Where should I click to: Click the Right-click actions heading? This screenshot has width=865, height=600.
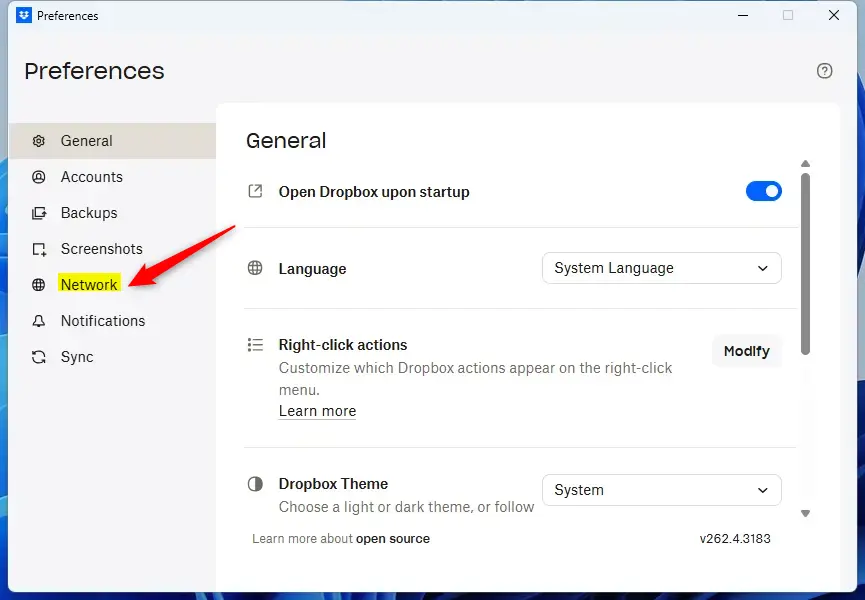[343, 345]
